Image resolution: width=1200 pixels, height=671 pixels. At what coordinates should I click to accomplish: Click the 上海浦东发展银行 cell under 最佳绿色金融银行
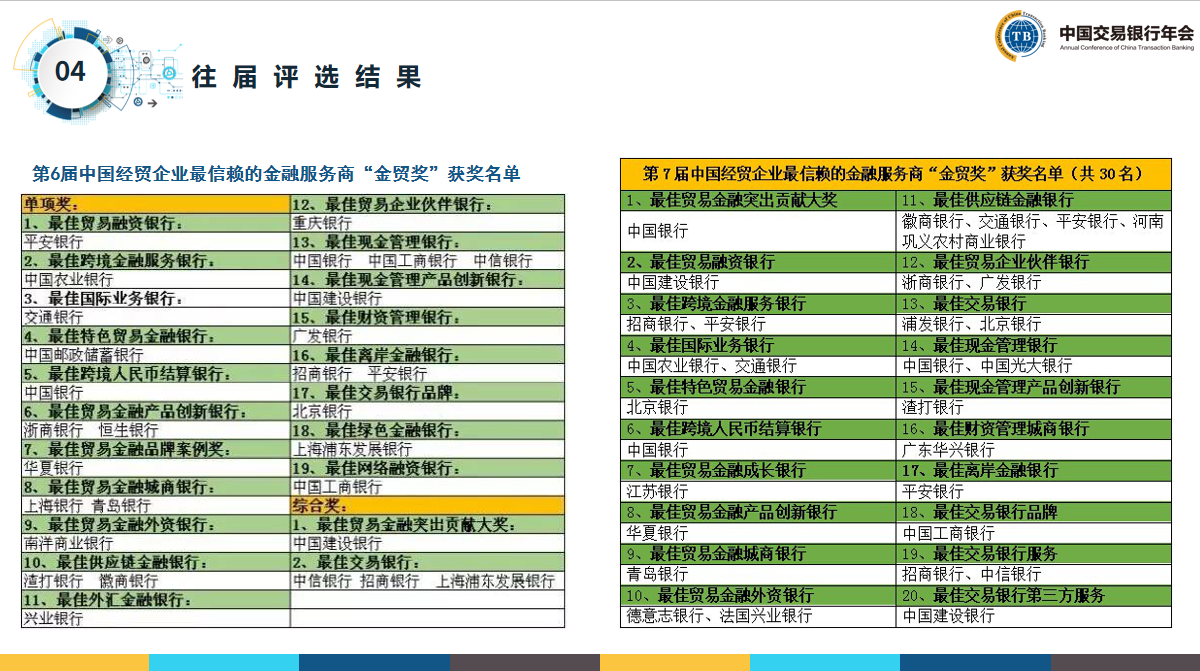426,449
